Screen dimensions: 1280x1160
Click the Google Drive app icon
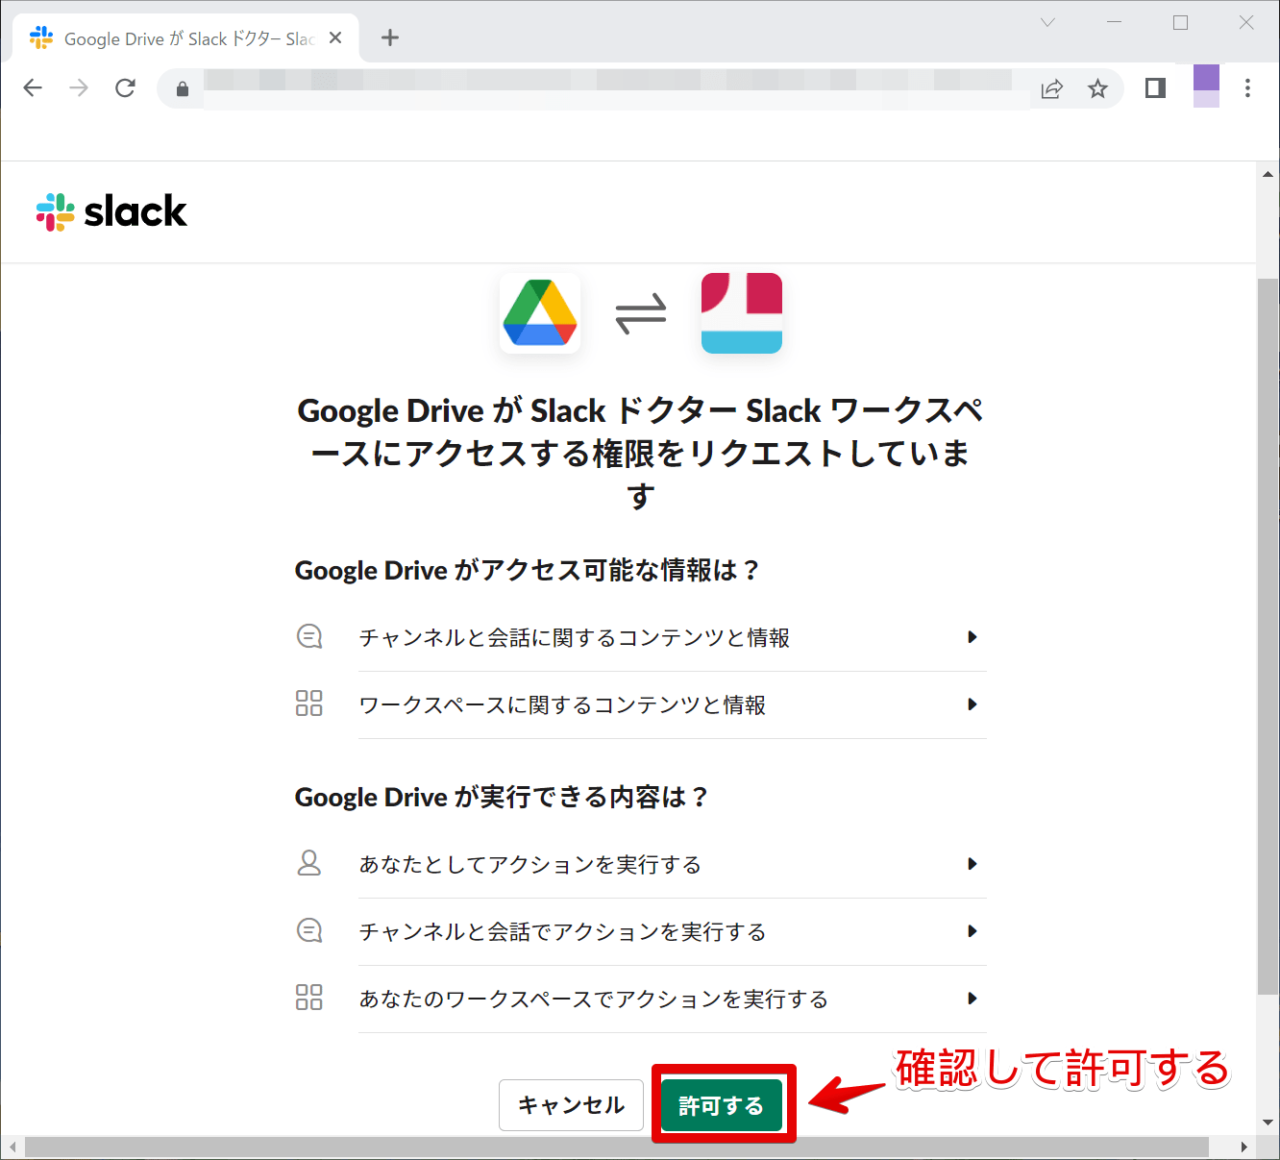point(540,313)
